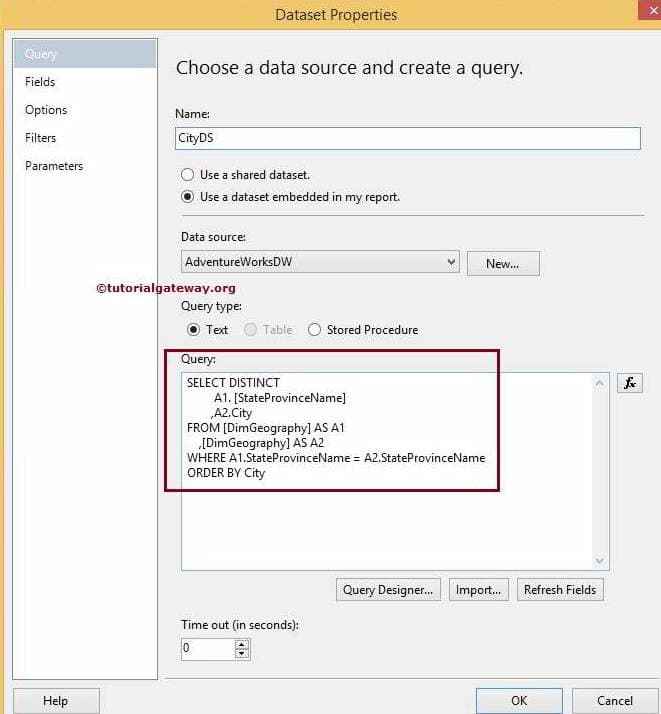This screenshot has width=661, height=714.
Task: Click the New... data source button
Action: tap(503, 263)
